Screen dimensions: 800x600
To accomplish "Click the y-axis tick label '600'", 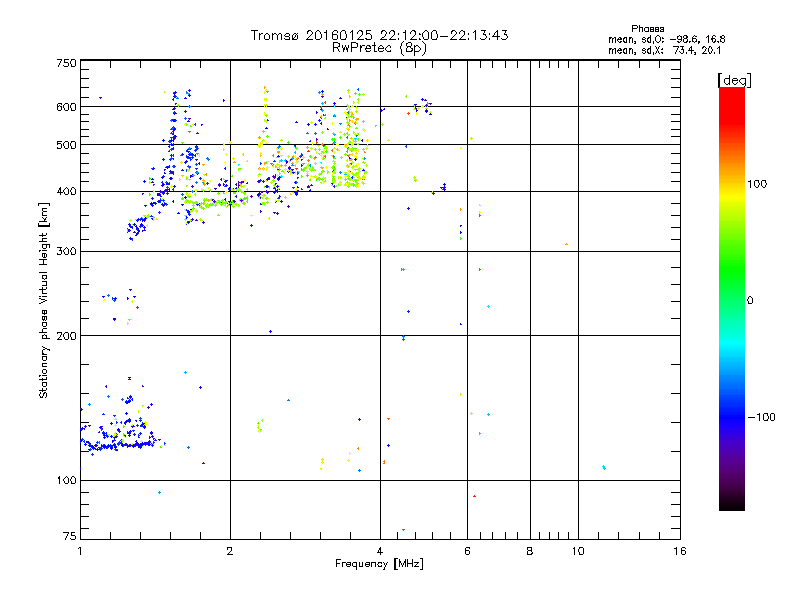I will (x=66, y=107).
